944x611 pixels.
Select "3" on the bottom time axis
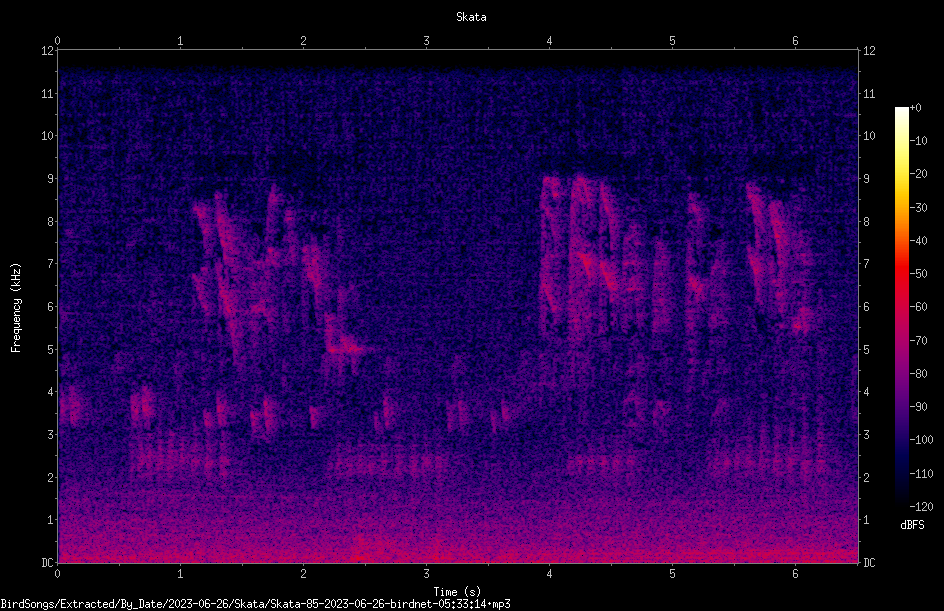click(426, 574)
